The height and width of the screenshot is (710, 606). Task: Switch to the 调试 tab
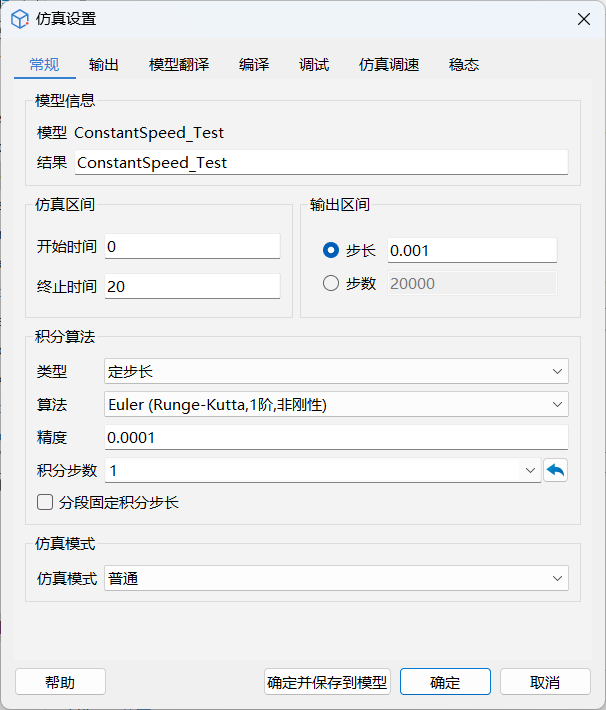pos(314,65)
